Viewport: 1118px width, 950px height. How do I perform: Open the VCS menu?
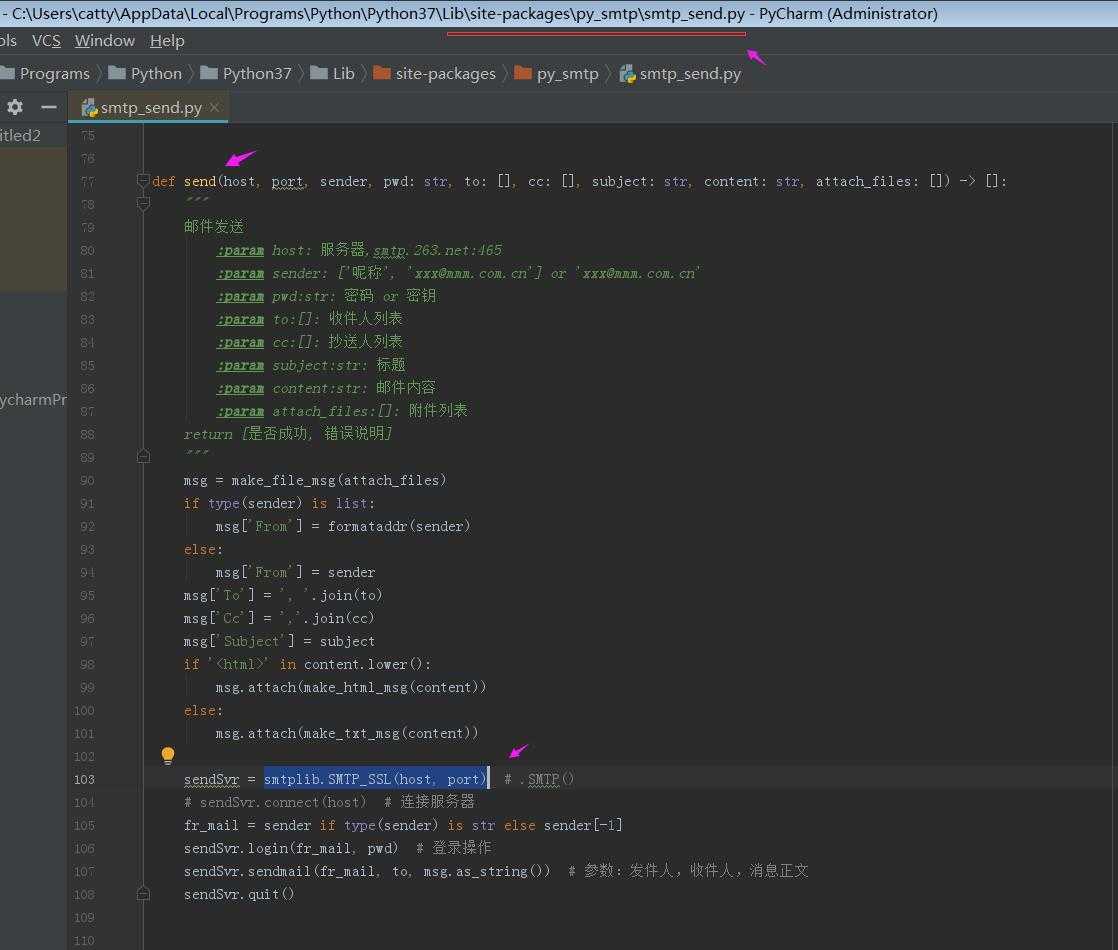coord(46,41)
